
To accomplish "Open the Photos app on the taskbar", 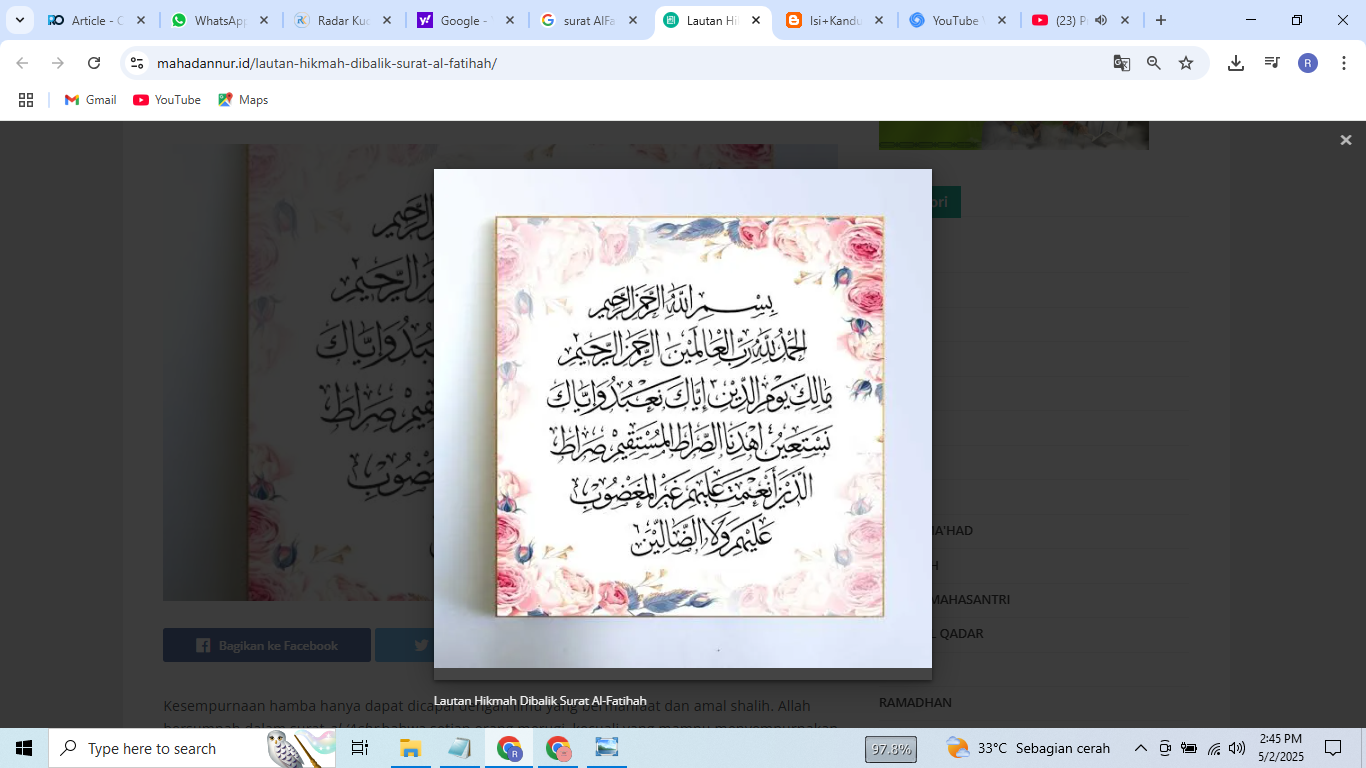I will (x=607, y=748).
